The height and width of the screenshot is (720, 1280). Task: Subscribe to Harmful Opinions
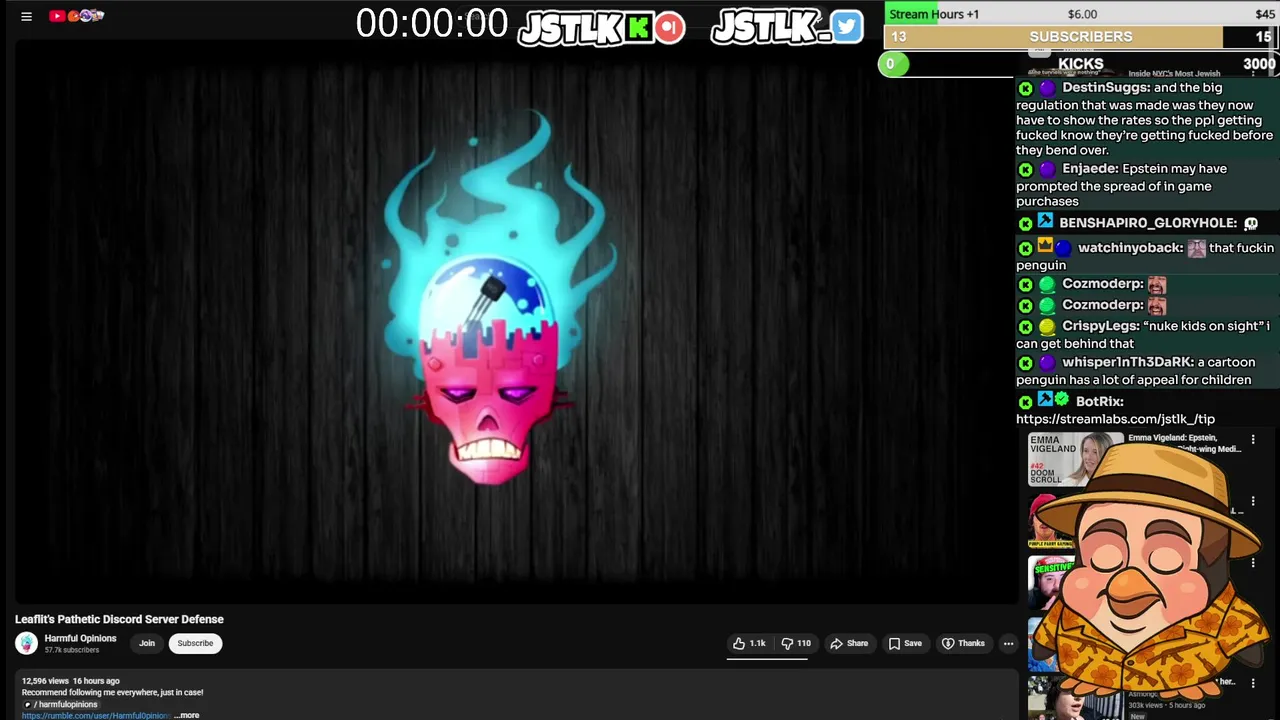[195, 643]
